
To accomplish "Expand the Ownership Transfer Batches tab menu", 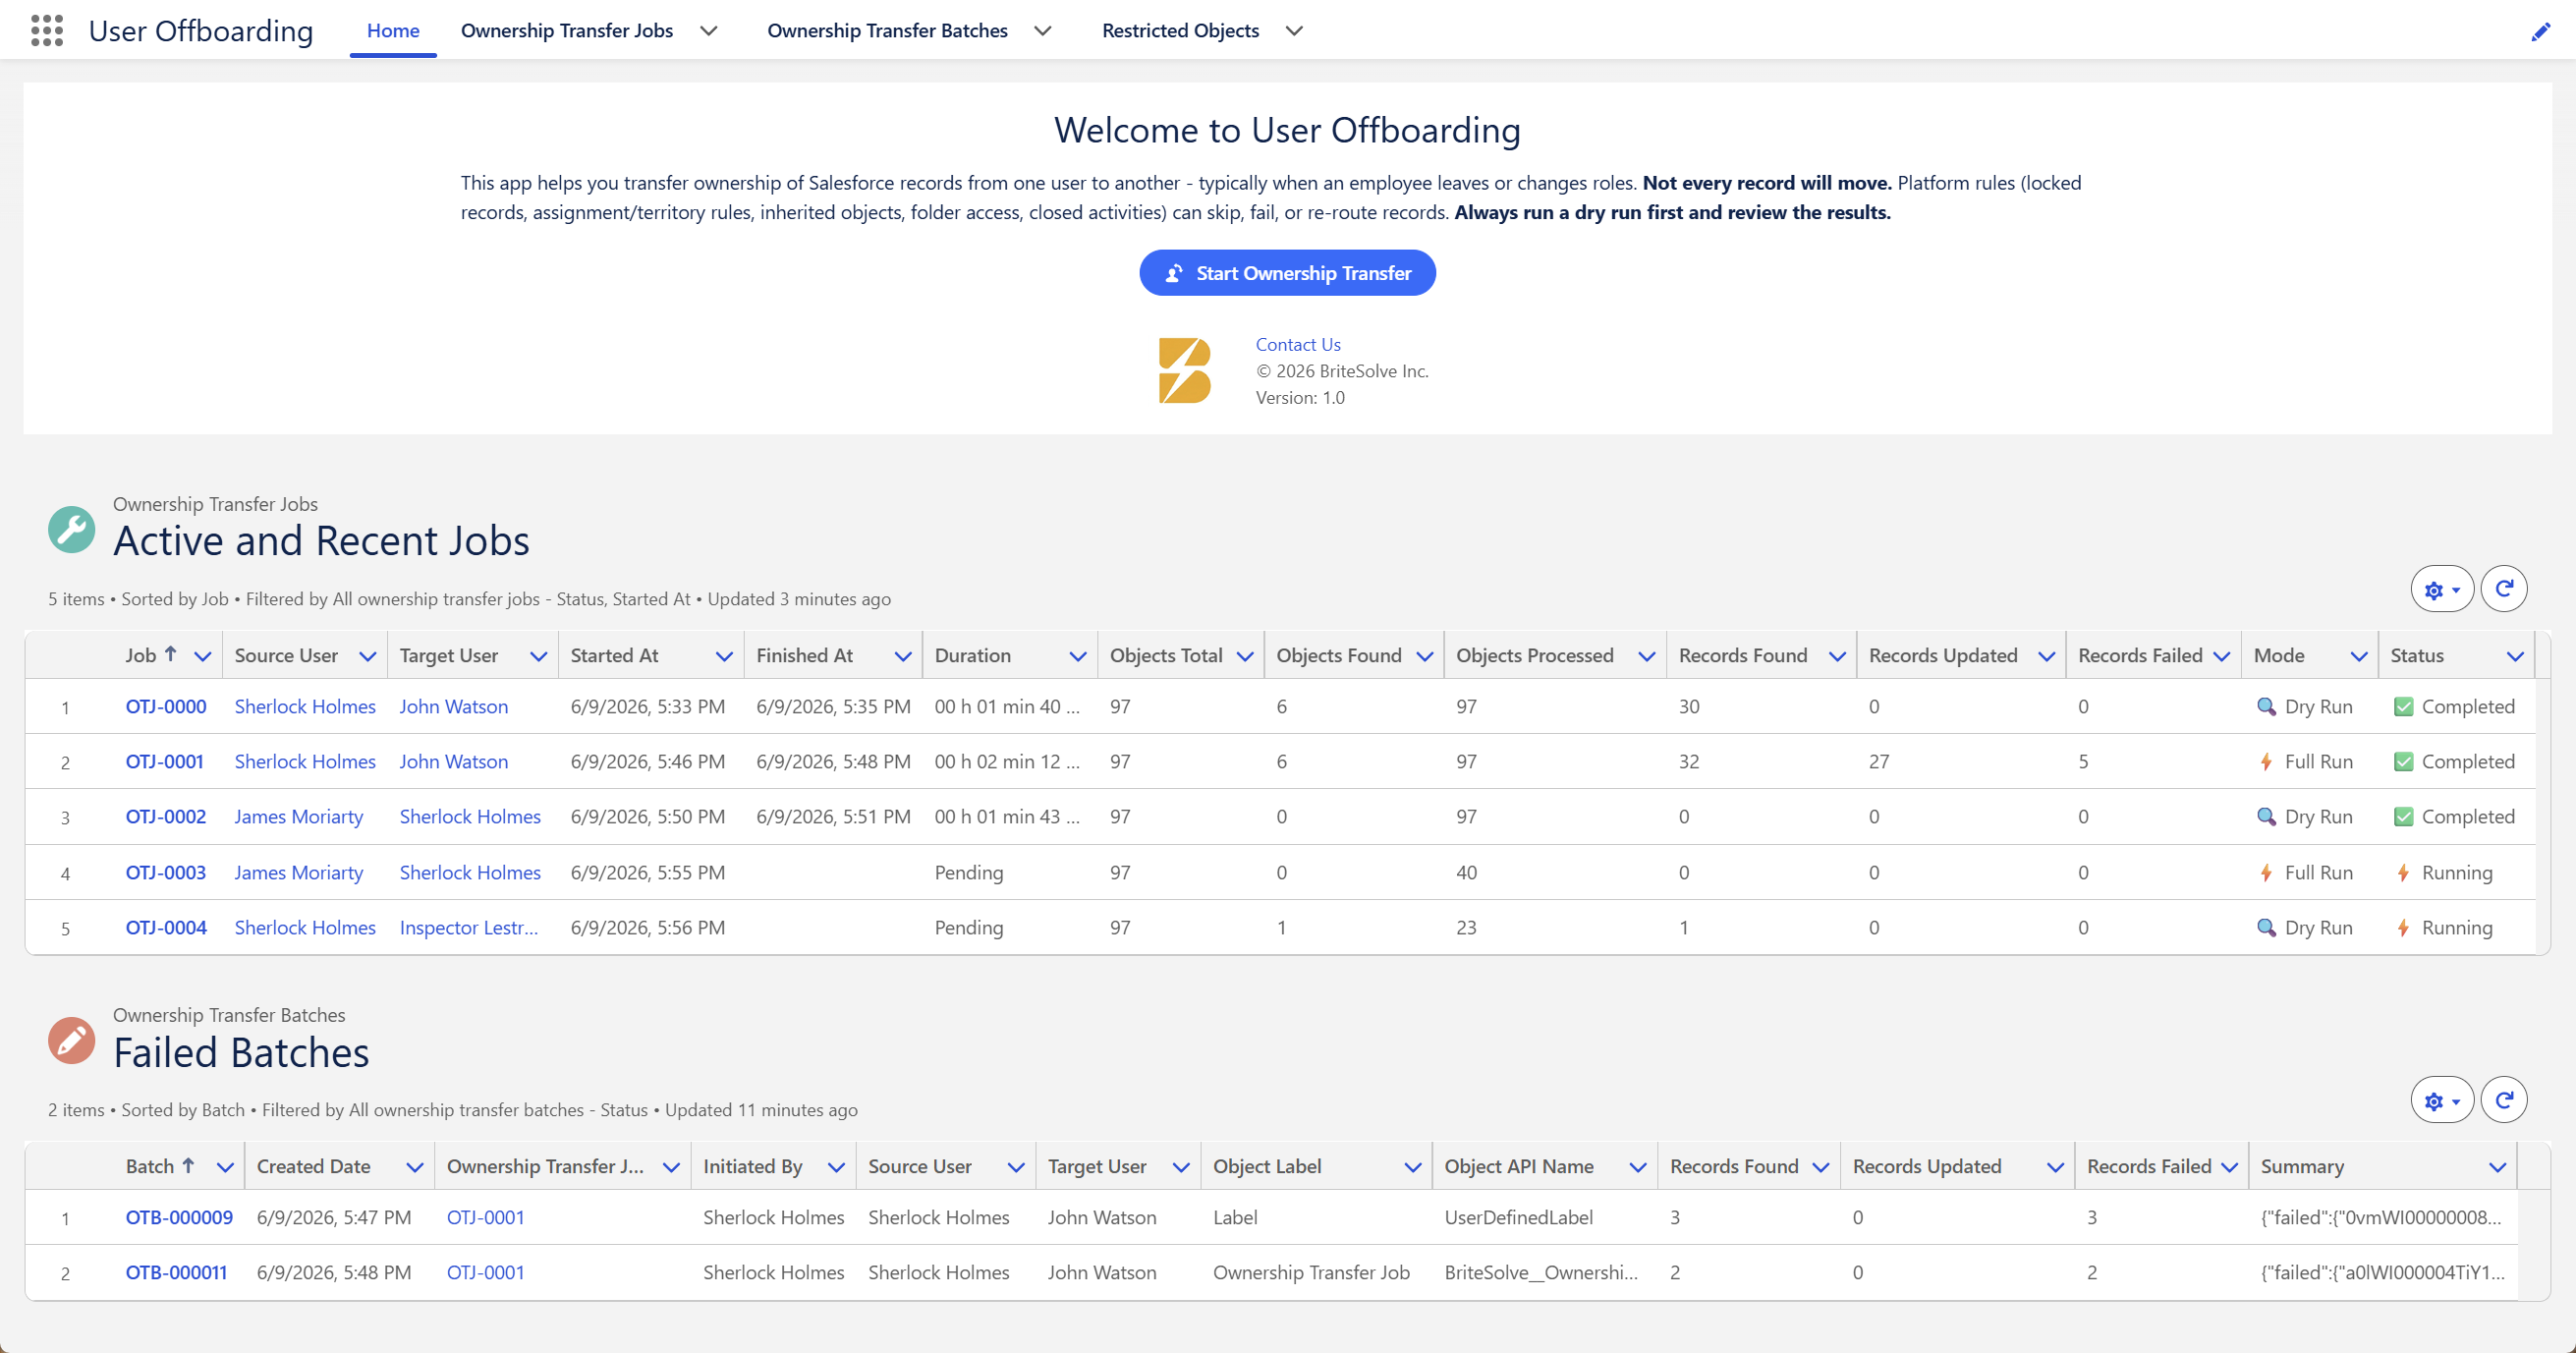I will pyautogui.click(x=1043, y=31).
